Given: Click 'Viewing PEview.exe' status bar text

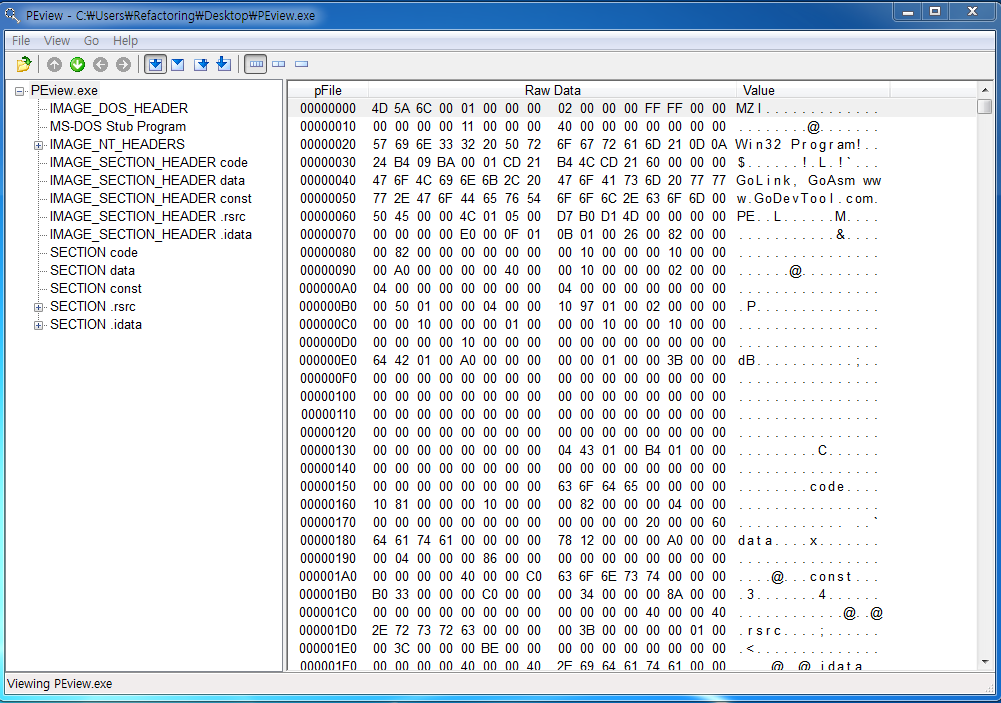Looking at the screenshot, I should tap(59, 684).
